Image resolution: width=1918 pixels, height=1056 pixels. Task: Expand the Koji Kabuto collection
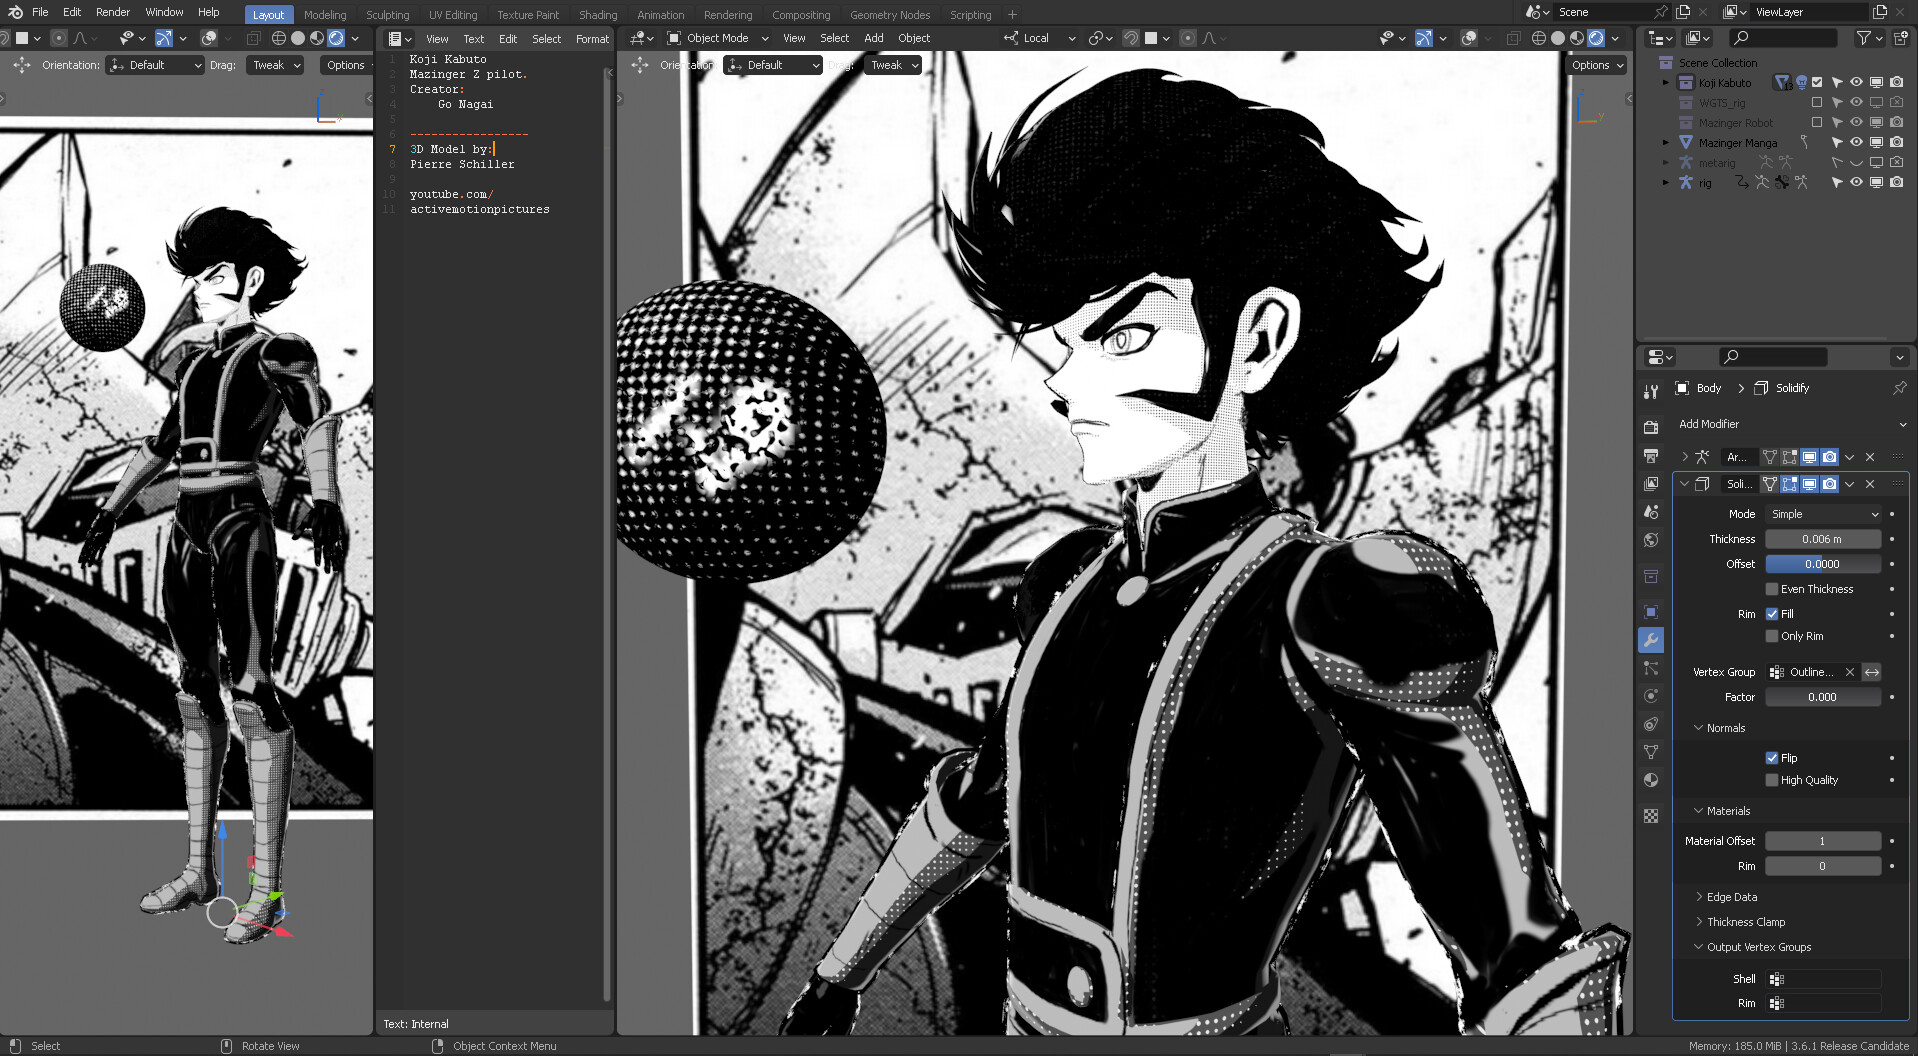coord(1666,83)
